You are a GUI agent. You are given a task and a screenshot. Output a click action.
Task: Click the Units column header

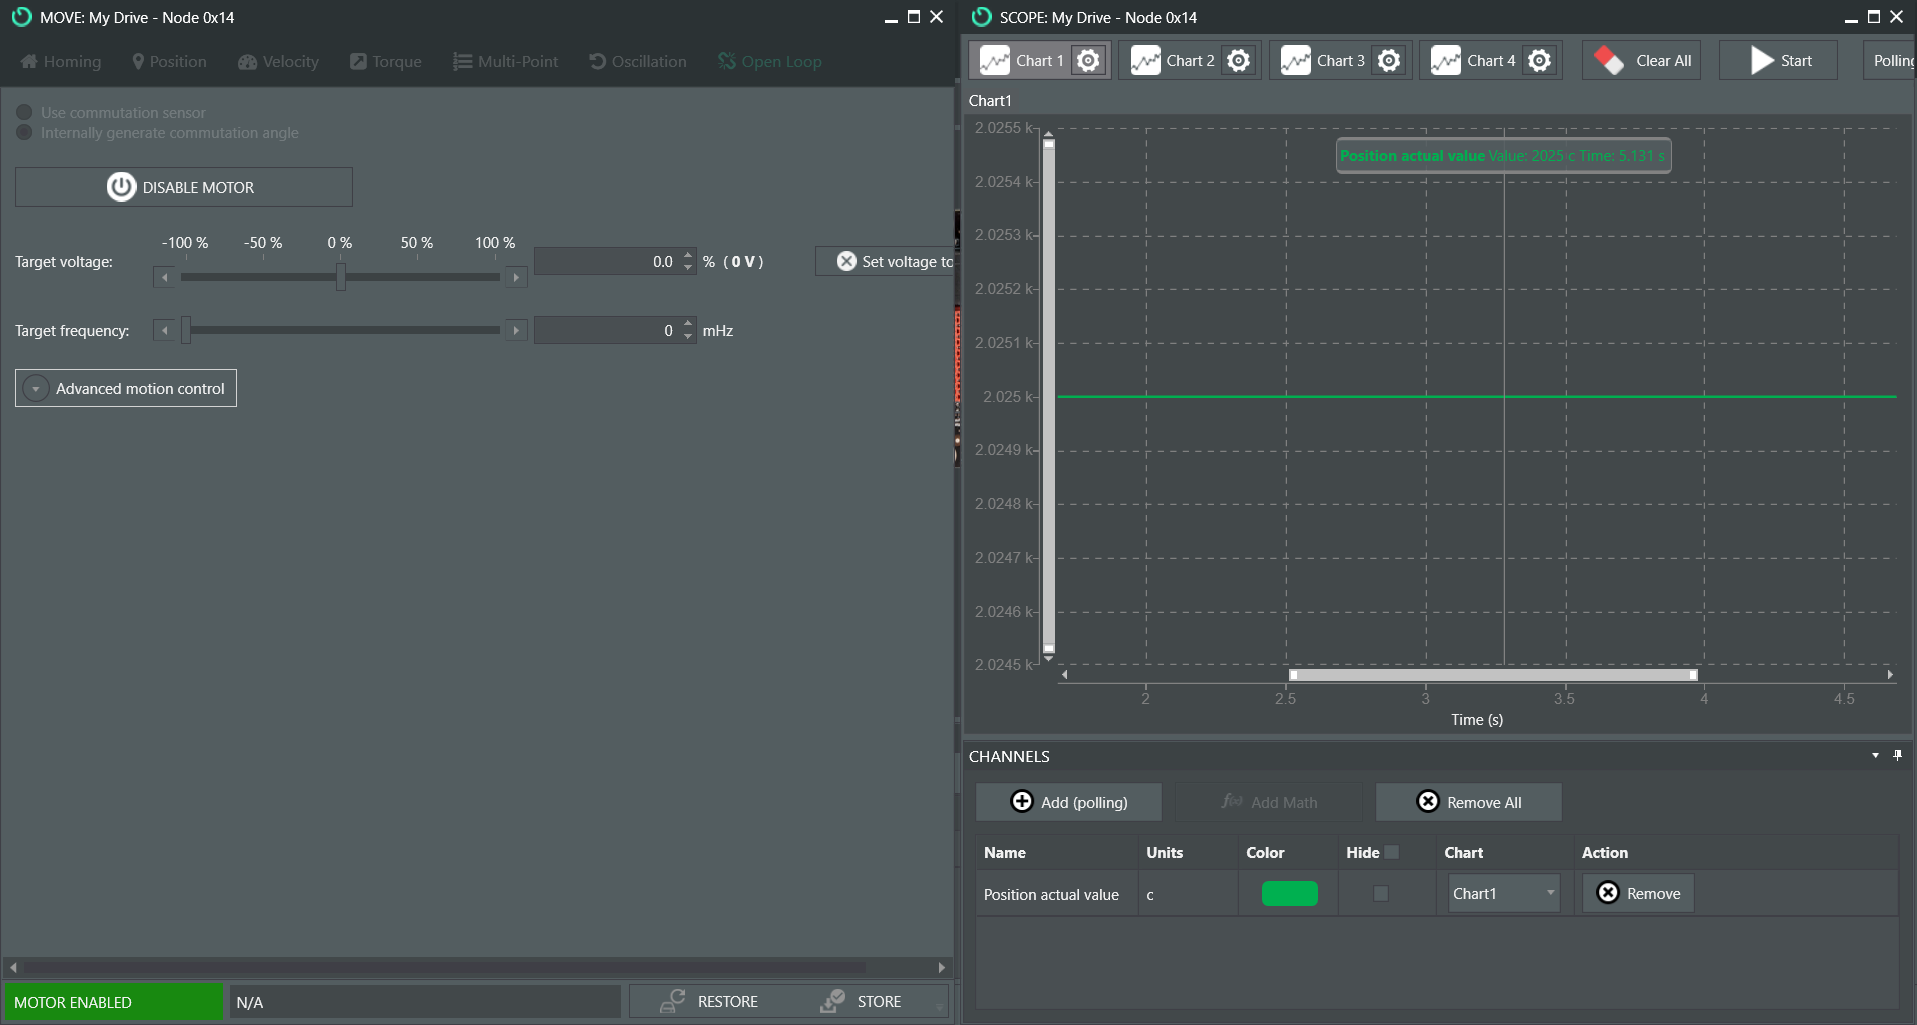[1165, 852]
